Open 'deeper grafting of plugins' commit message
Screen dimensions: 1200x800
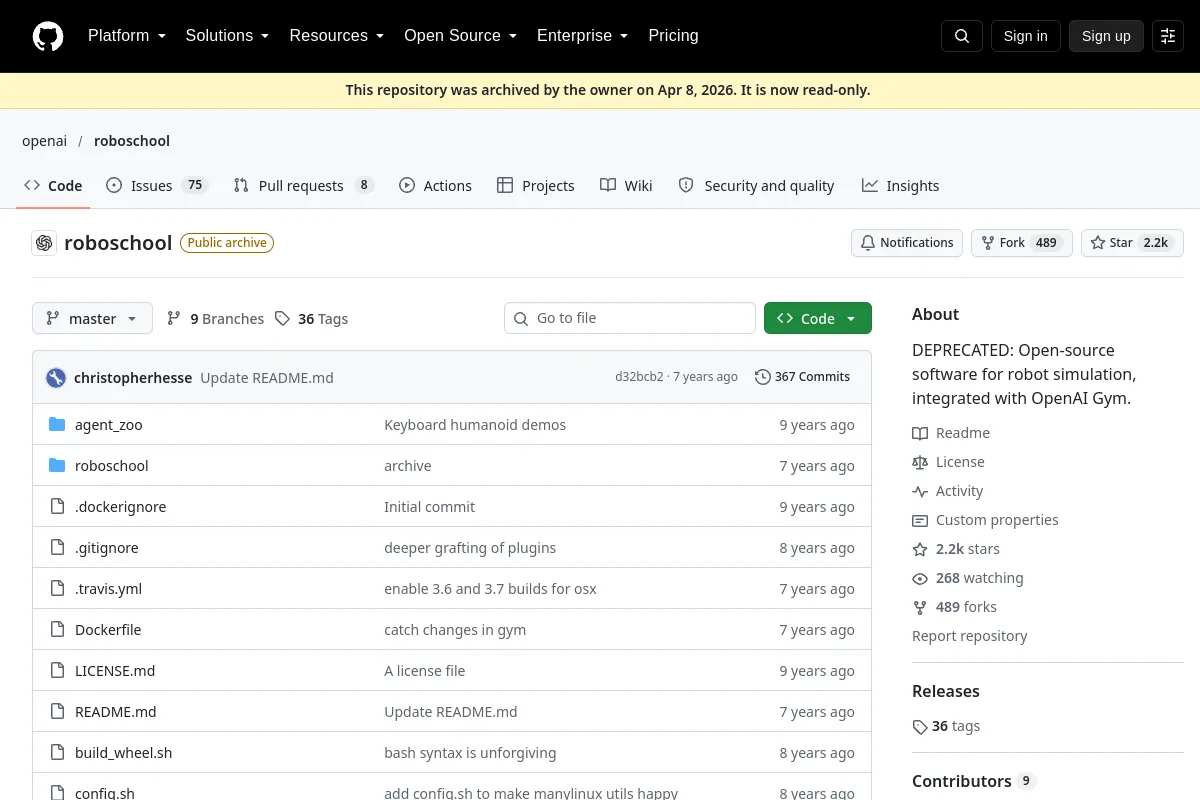pos(470,548)
